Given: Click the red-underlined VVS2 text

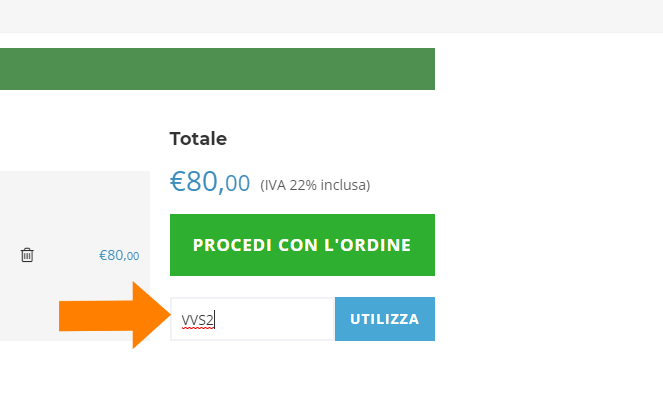Looking at the screenshot, I should [x=198, y=320].
